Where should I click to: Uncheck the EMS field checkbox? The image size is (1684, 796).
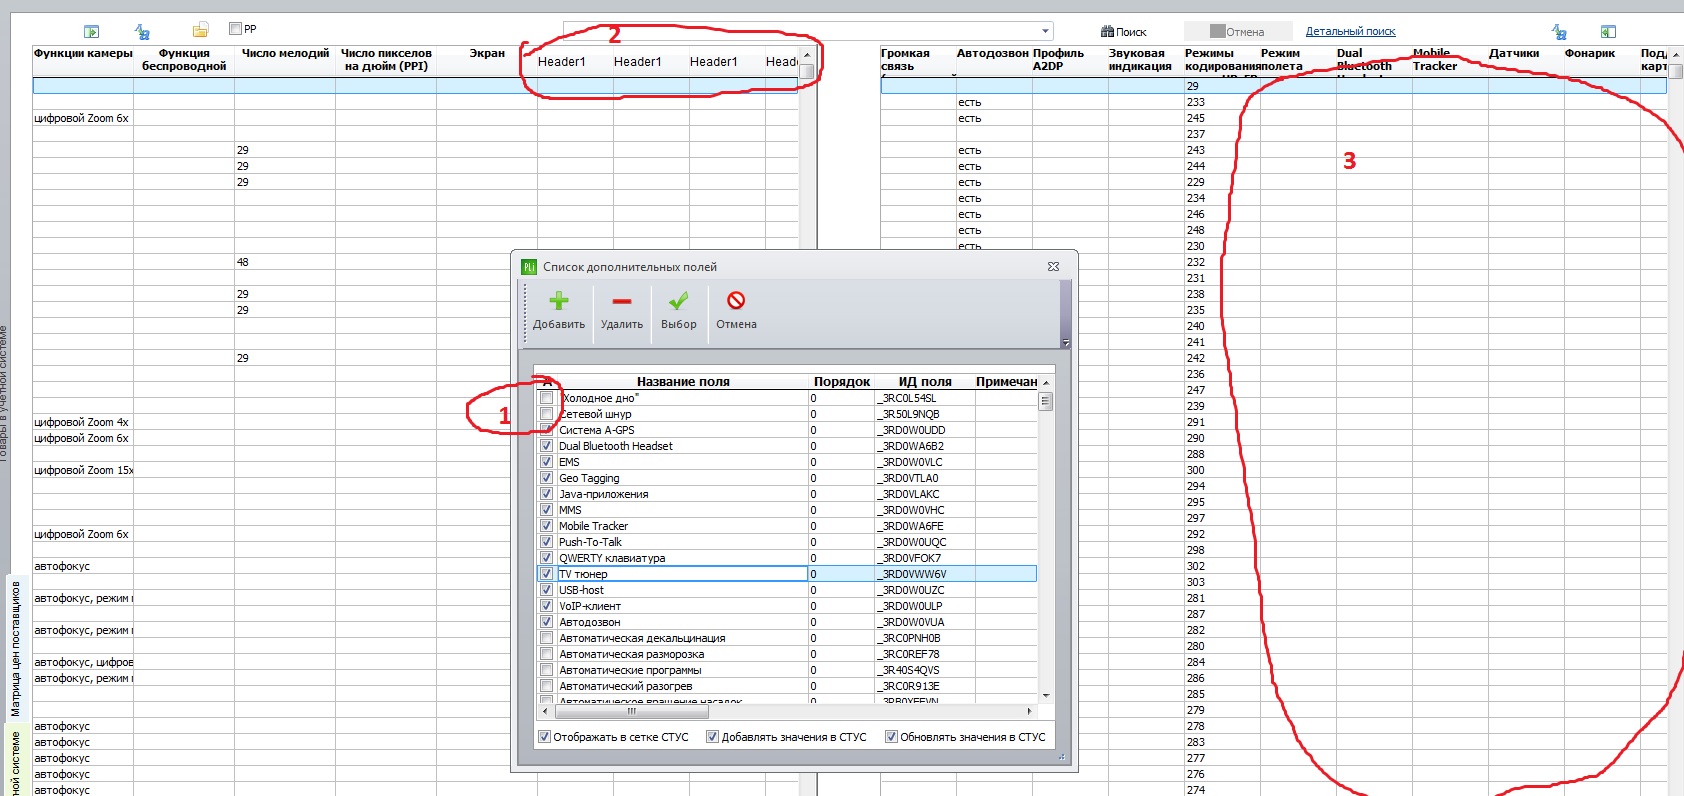pos(547,462)
